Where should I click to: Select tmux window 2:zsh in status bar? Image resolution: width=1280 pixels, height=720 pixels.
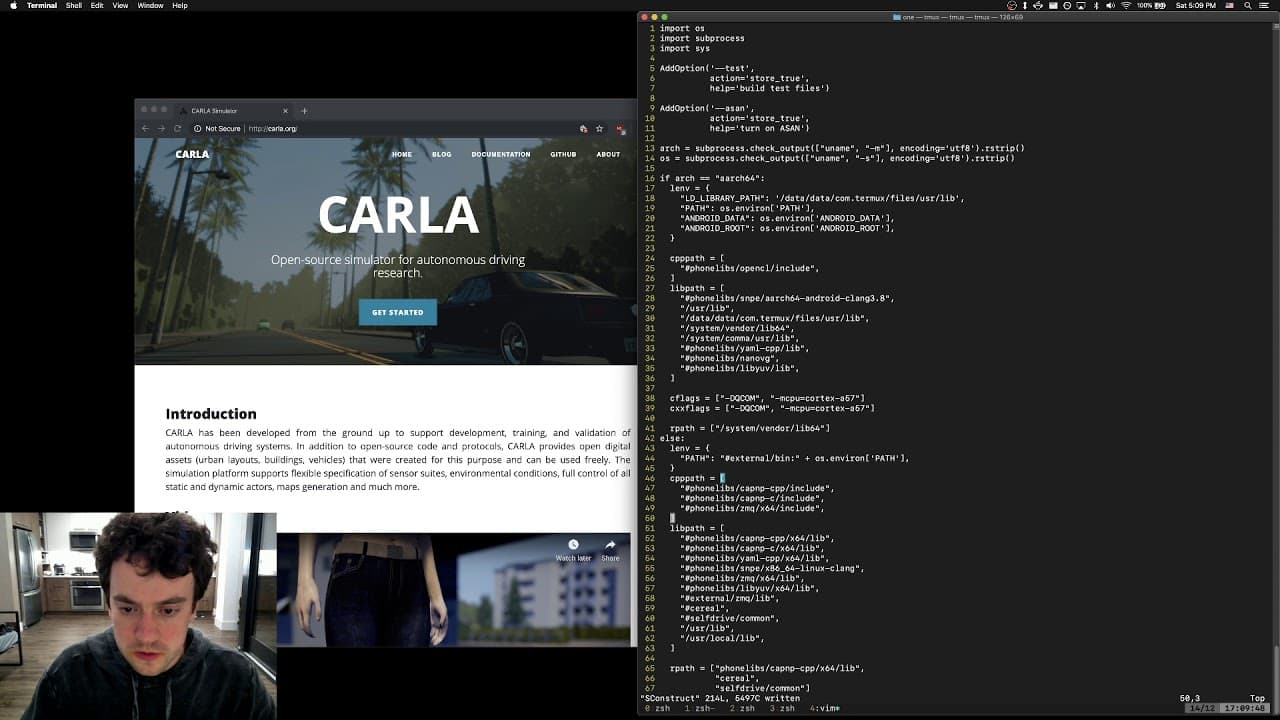pyautogui.click(x=742, y=709)
